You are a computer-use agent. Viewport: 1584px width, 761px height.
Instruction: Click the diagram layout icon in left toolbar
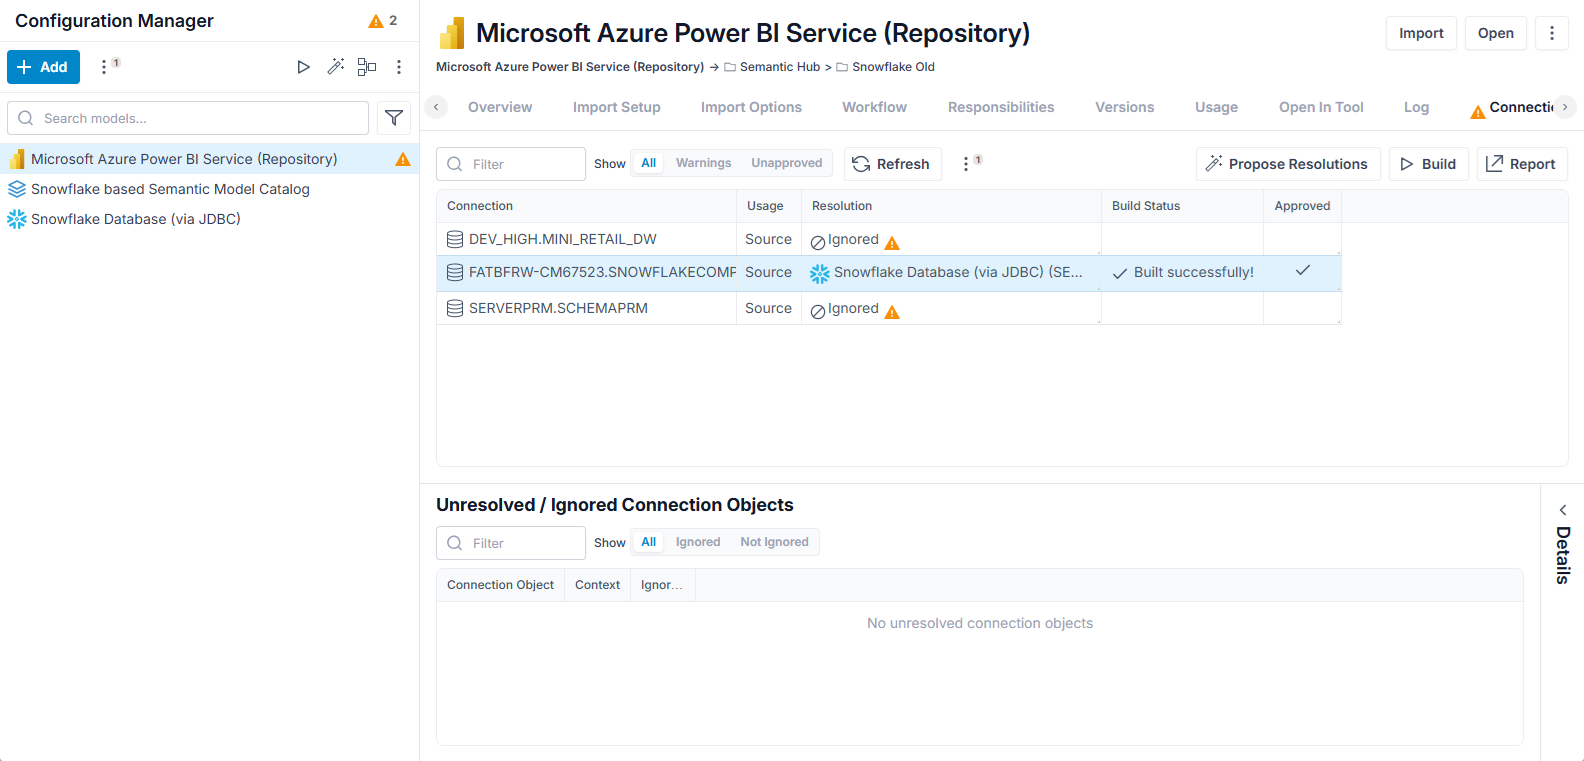pyautogui.click(x=367, y=67)
